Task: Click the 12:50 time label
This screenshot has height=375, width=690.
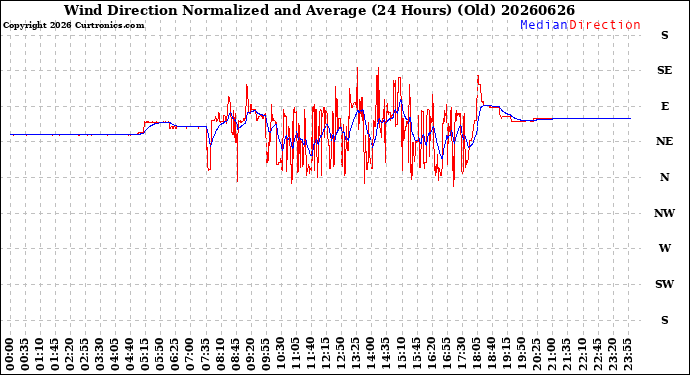Action: click(341, 354)
